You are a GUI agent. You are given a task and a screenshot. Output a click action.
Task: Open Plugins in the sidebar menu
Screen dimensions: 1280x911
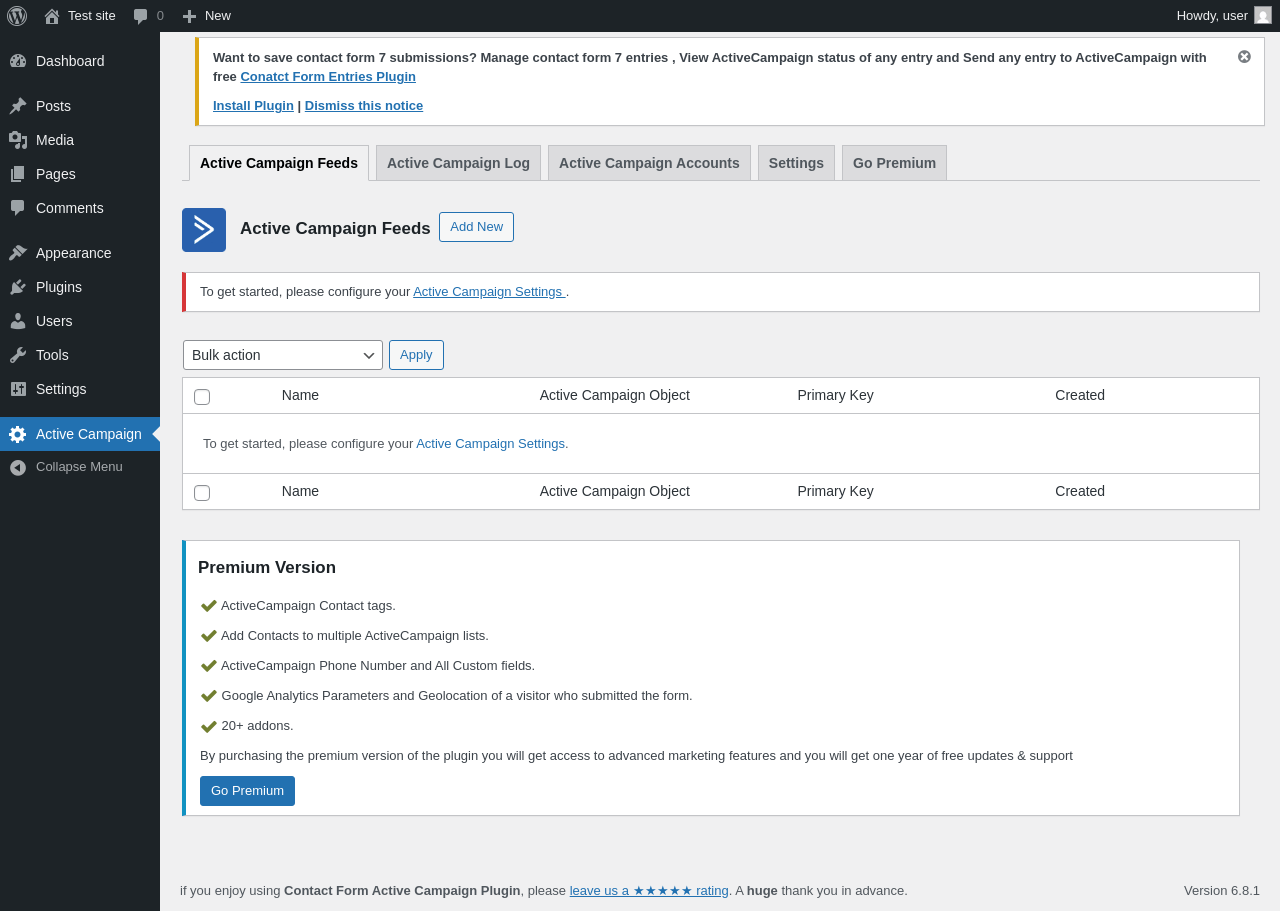(x=80, y=287)
